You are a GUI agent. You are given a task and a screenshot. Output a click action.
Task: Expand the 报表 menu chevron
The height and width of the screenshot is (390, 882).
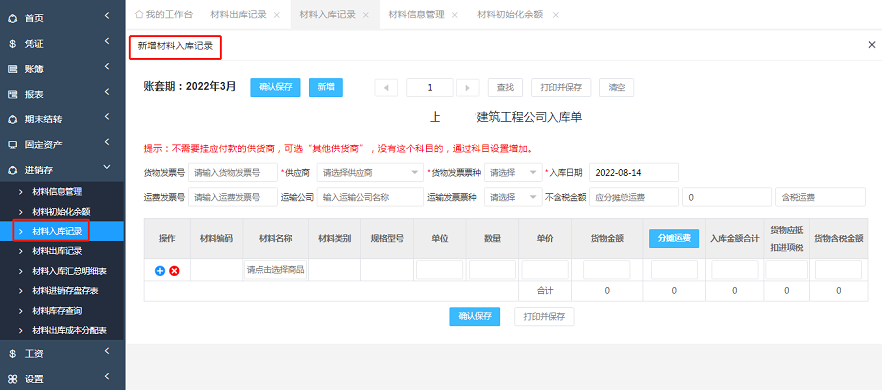coord(107,92)
